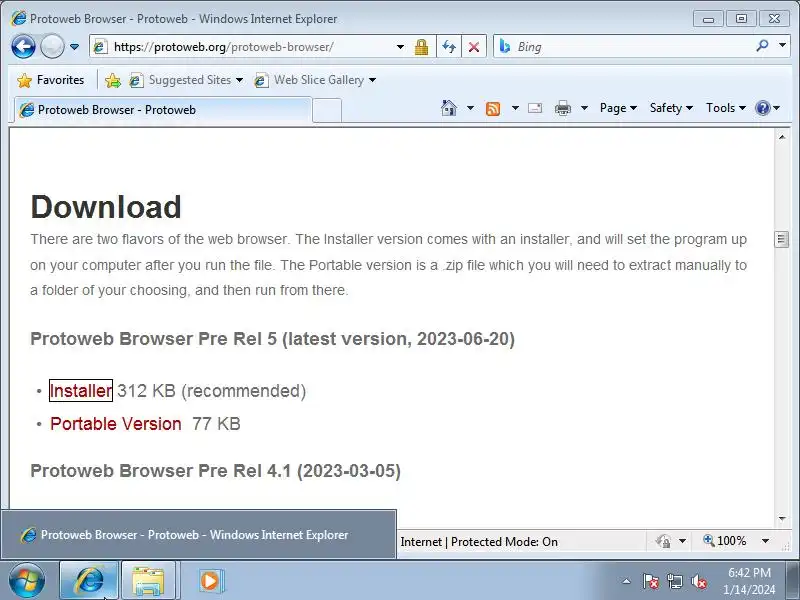
Task: Click the greyed Forward navigation button
Action: [52, 47]
